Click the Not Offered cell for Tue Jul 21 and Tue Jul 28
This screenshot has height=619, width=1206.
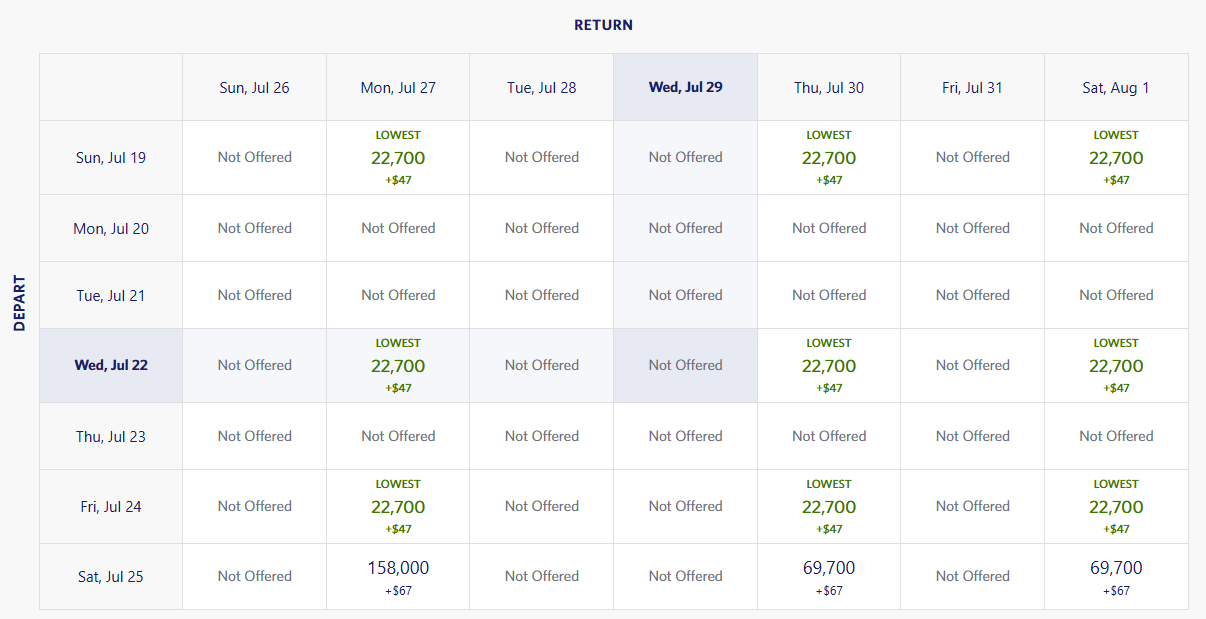541,294
